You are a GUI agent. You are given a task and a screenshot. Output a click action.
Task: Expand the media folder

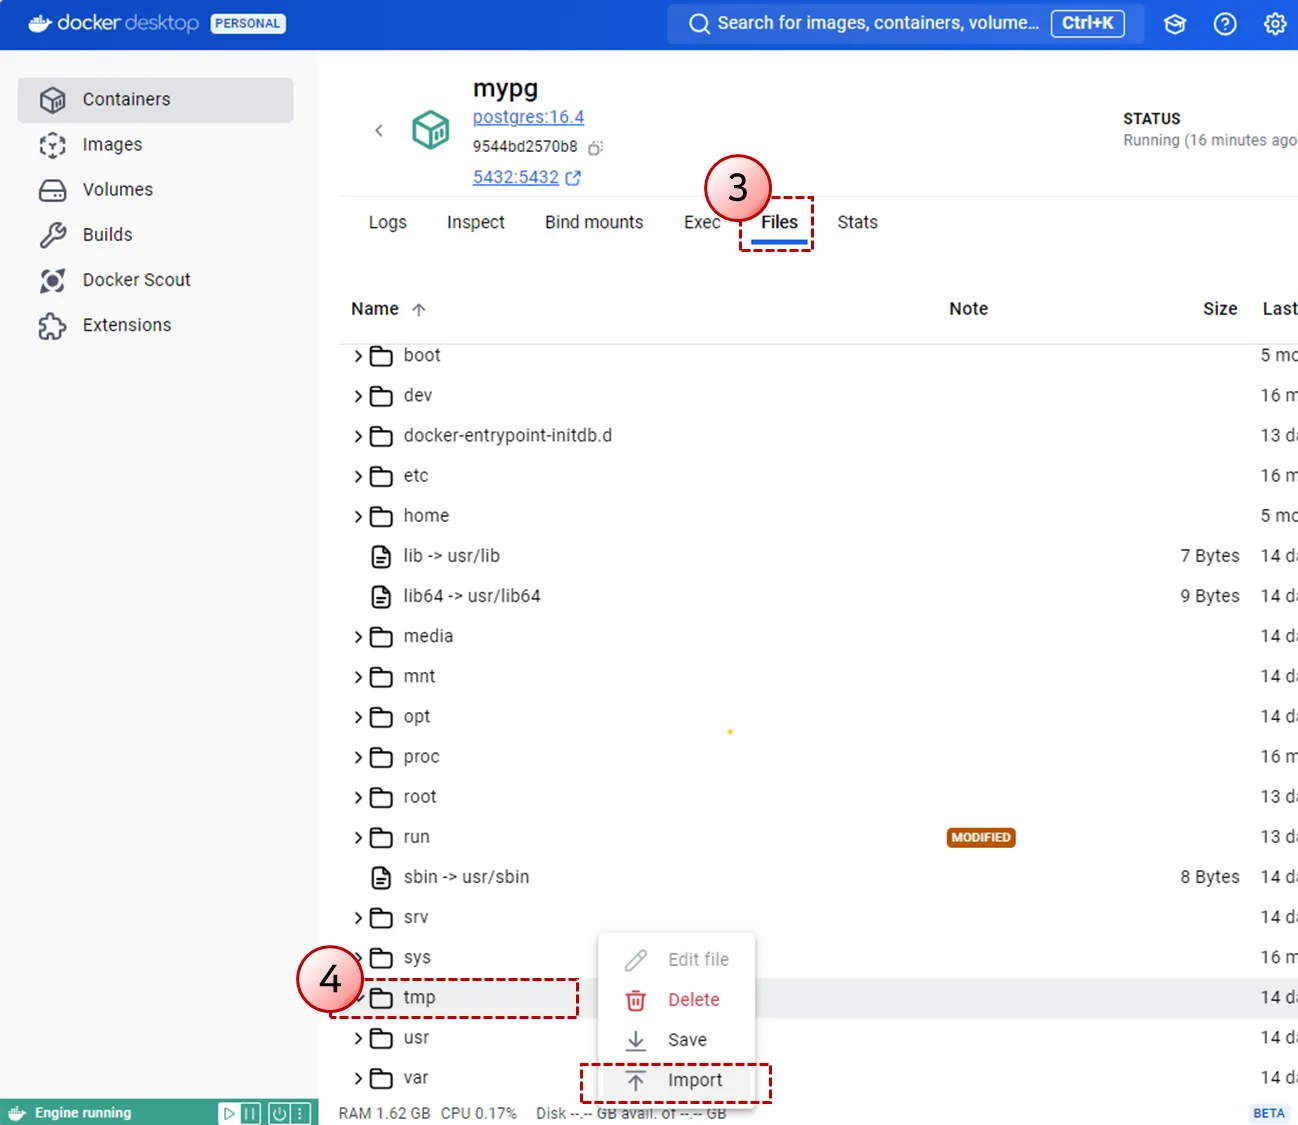tap(358, 636)
